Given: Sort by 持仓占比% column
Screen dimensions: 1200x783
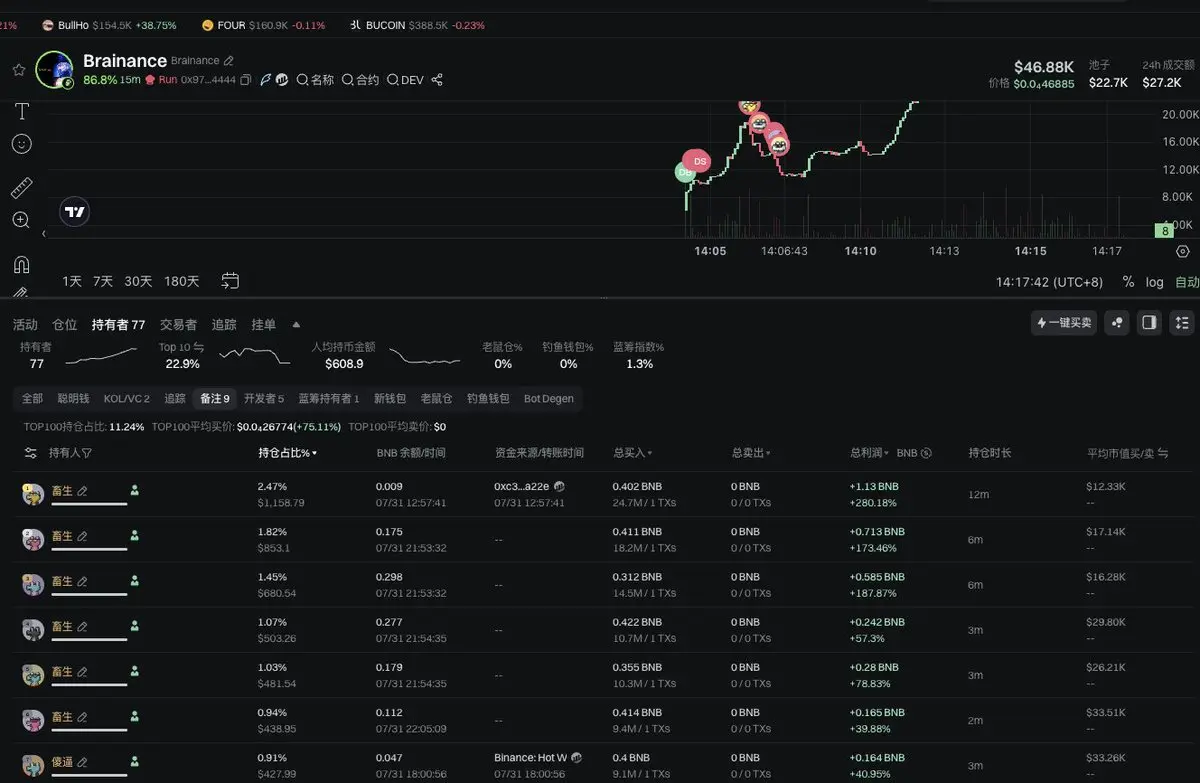Looking at the screenshot, I should 288,453.
